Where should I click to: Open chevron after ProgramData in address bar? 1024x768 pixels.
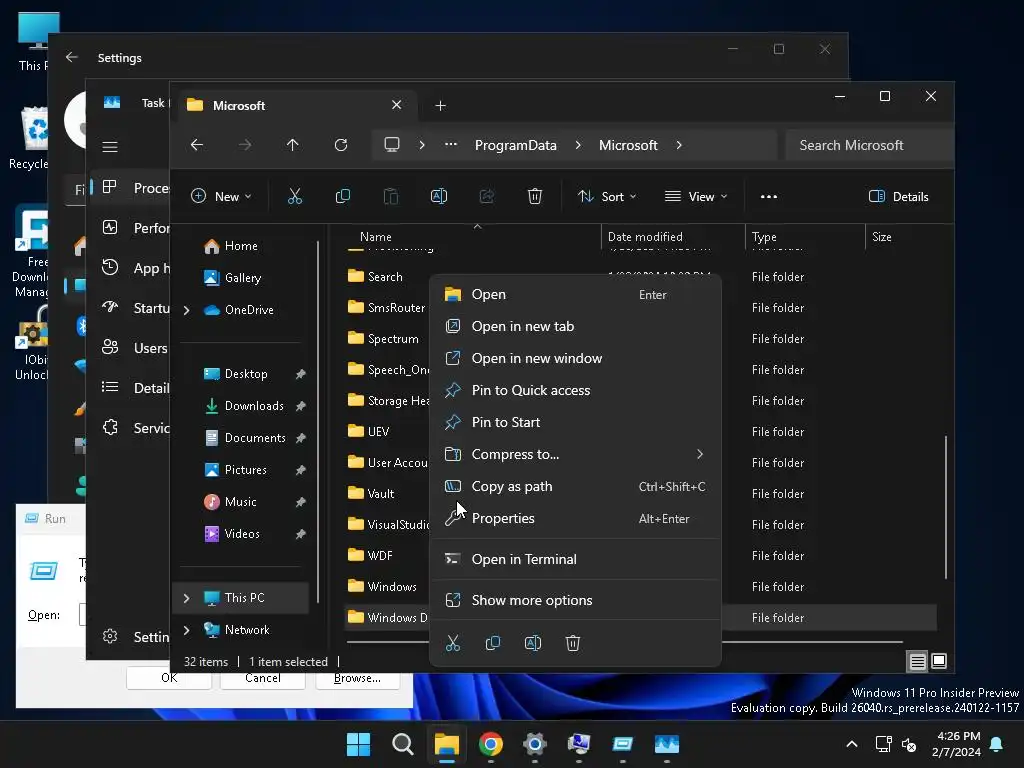[x=578, y=145]
